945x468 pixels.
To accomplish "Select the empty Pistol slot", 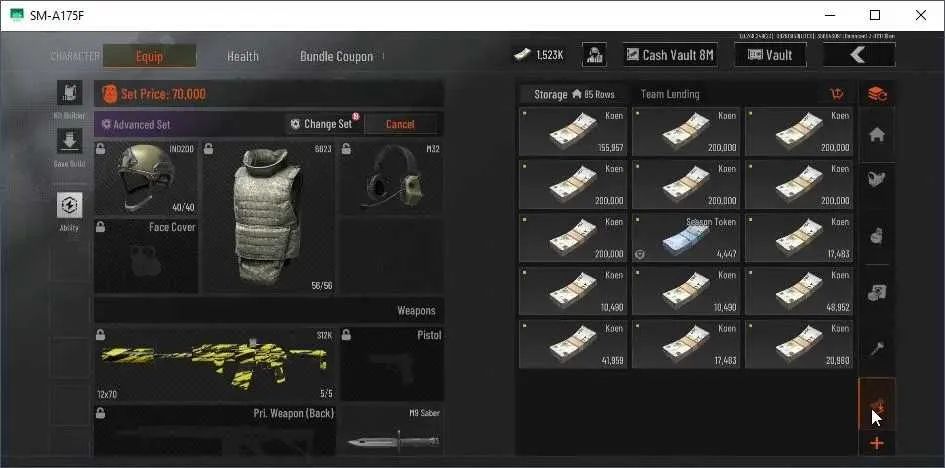I will click(x=392, y=364).
